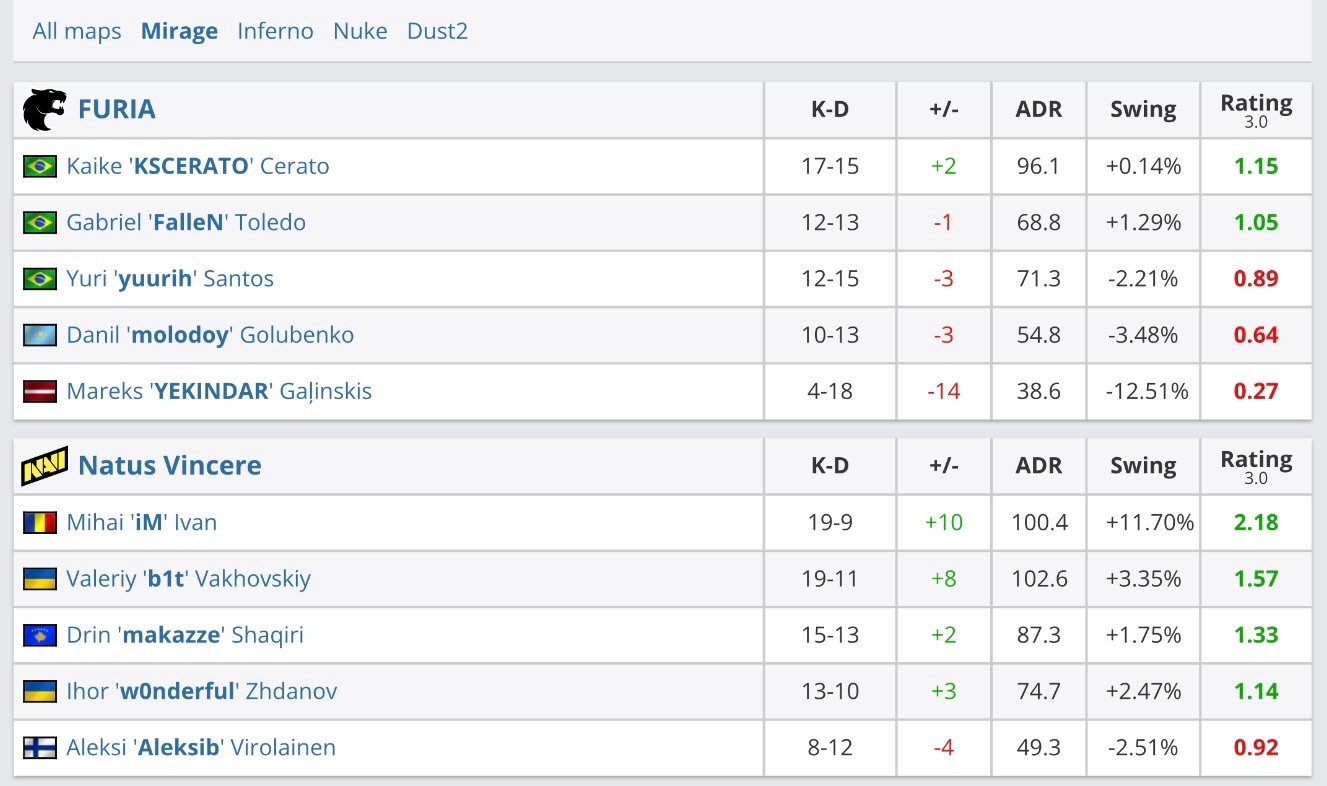Click the FURIA table Swing column header
The height and width of the screenshot is (786, 1327).
click(1143, 109)
